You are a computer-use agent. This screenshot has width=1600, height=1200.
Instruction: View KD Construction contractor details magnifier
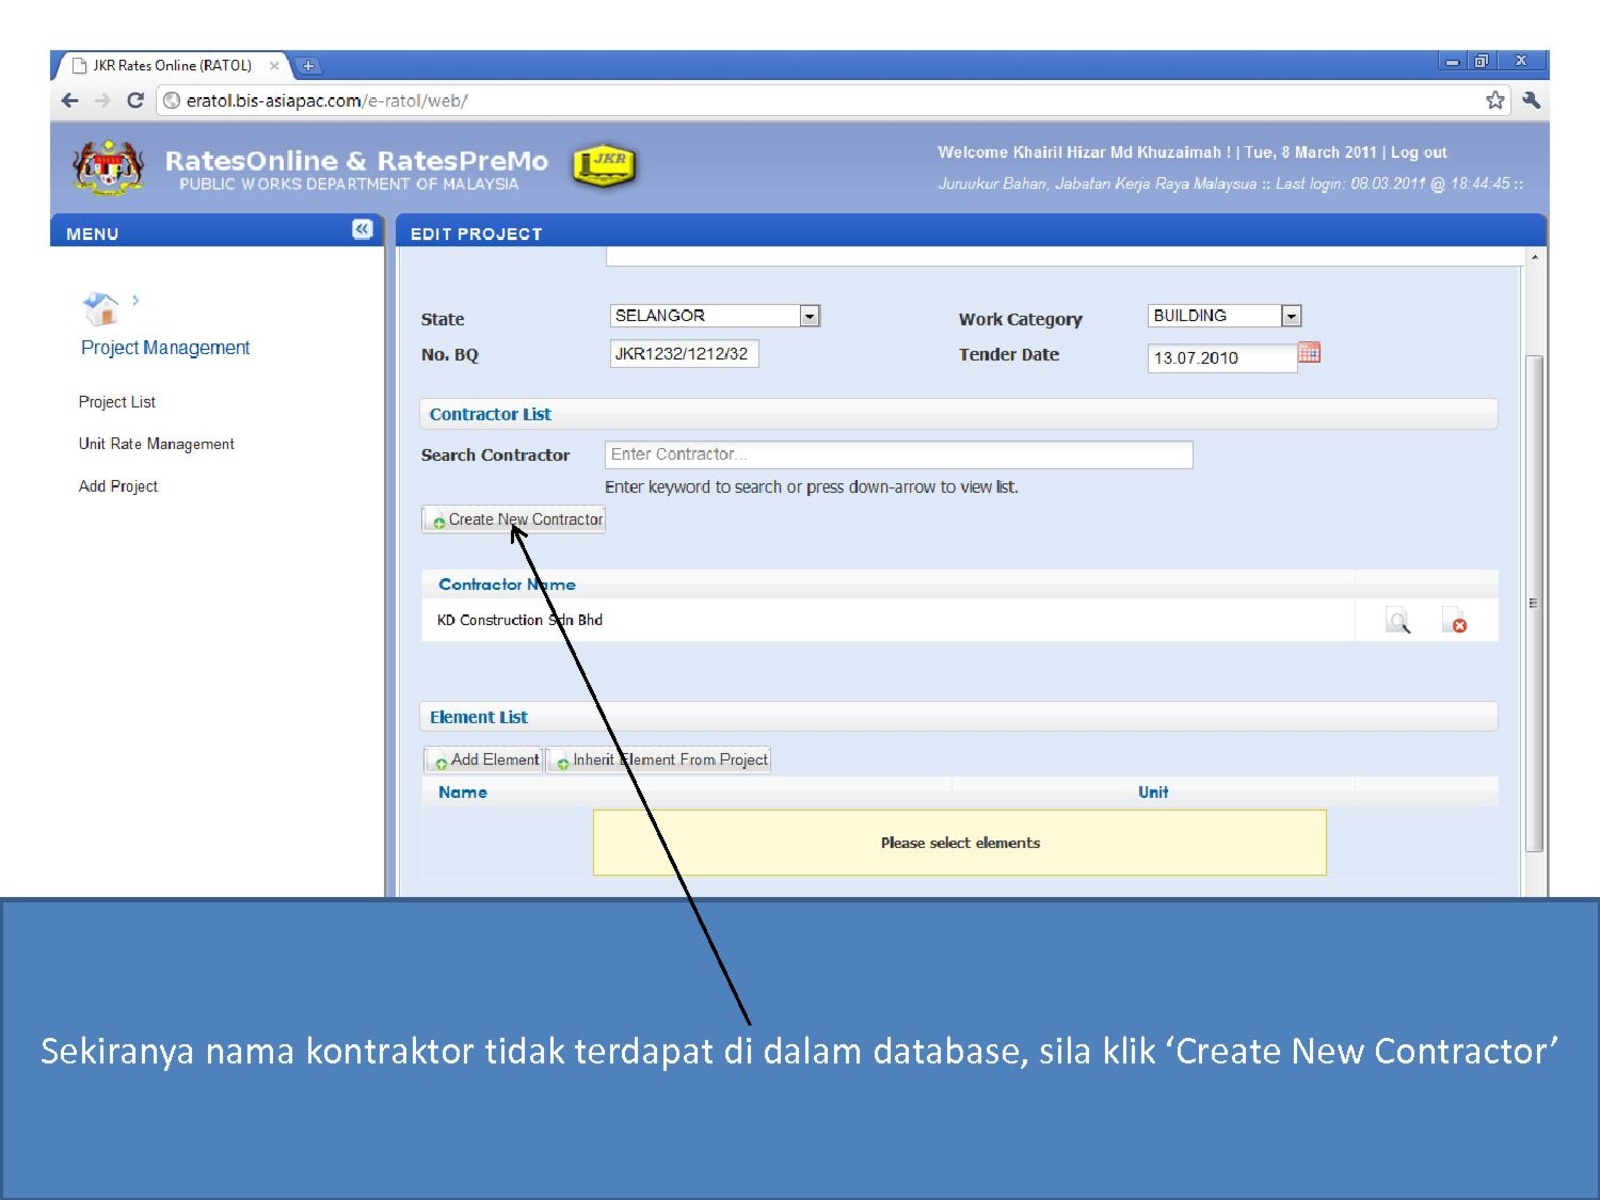1398,621
